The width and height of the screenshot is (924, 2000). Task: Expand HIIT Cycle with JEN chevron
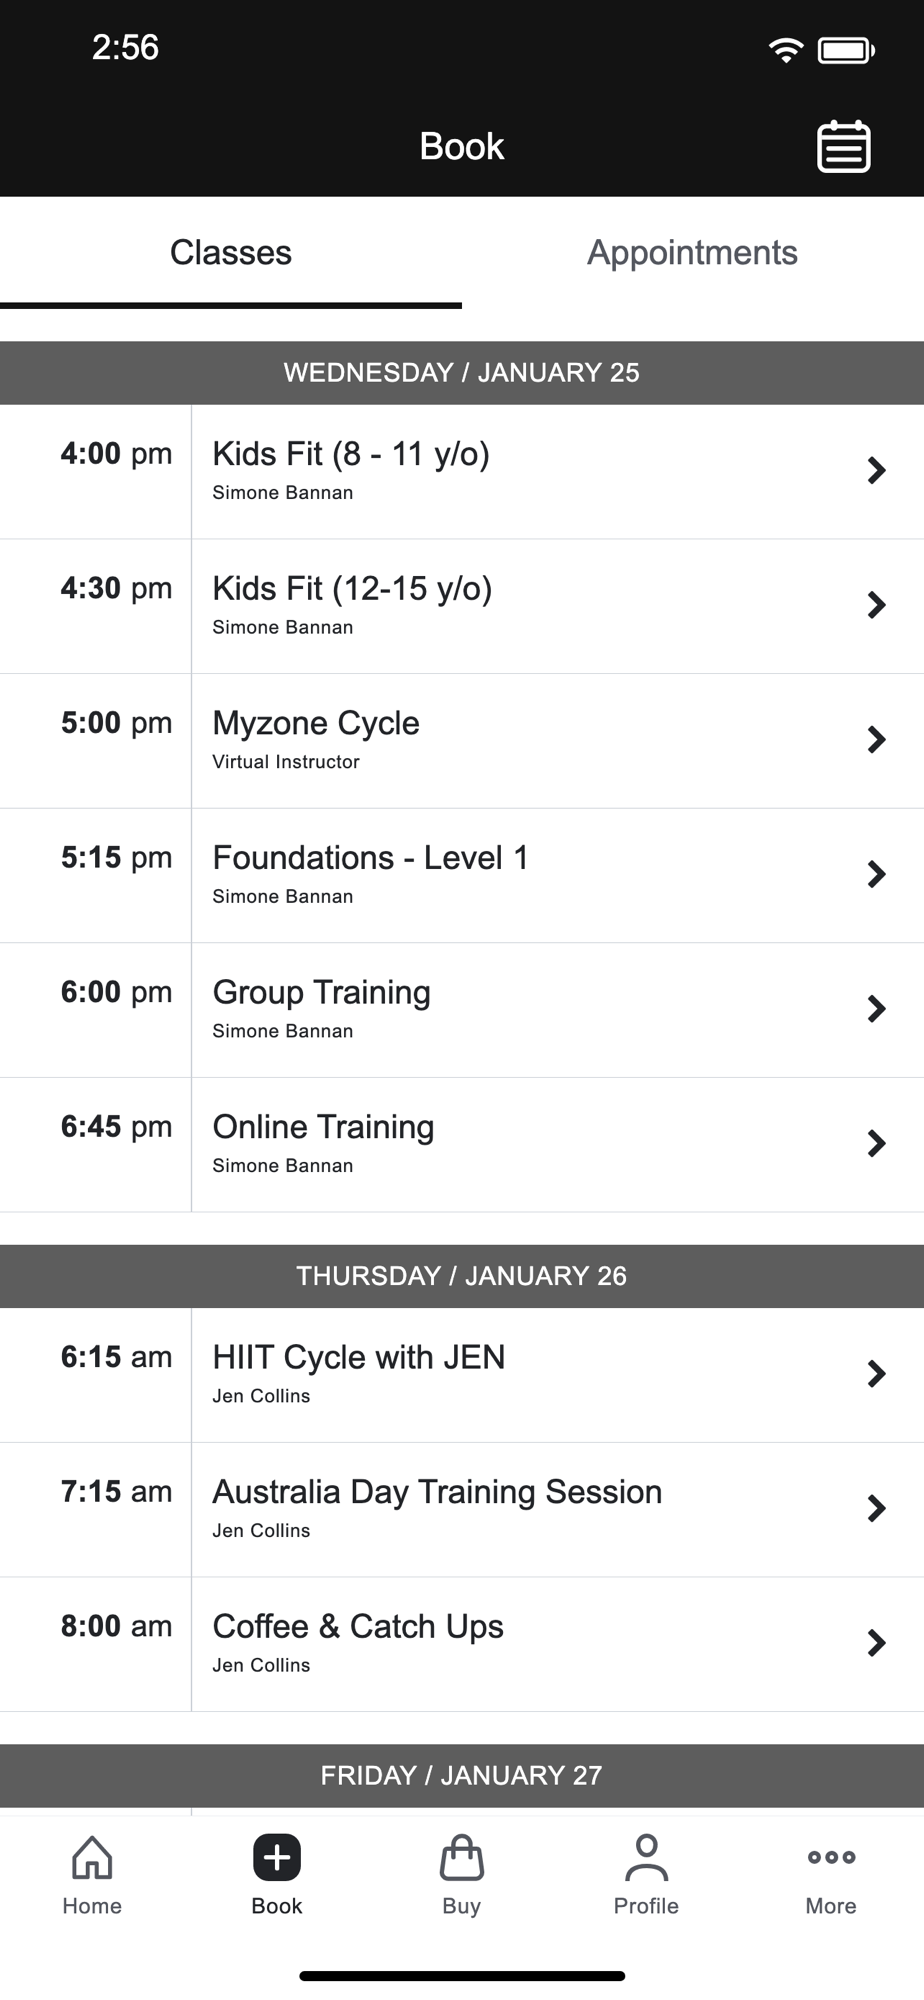[877, 1373]
